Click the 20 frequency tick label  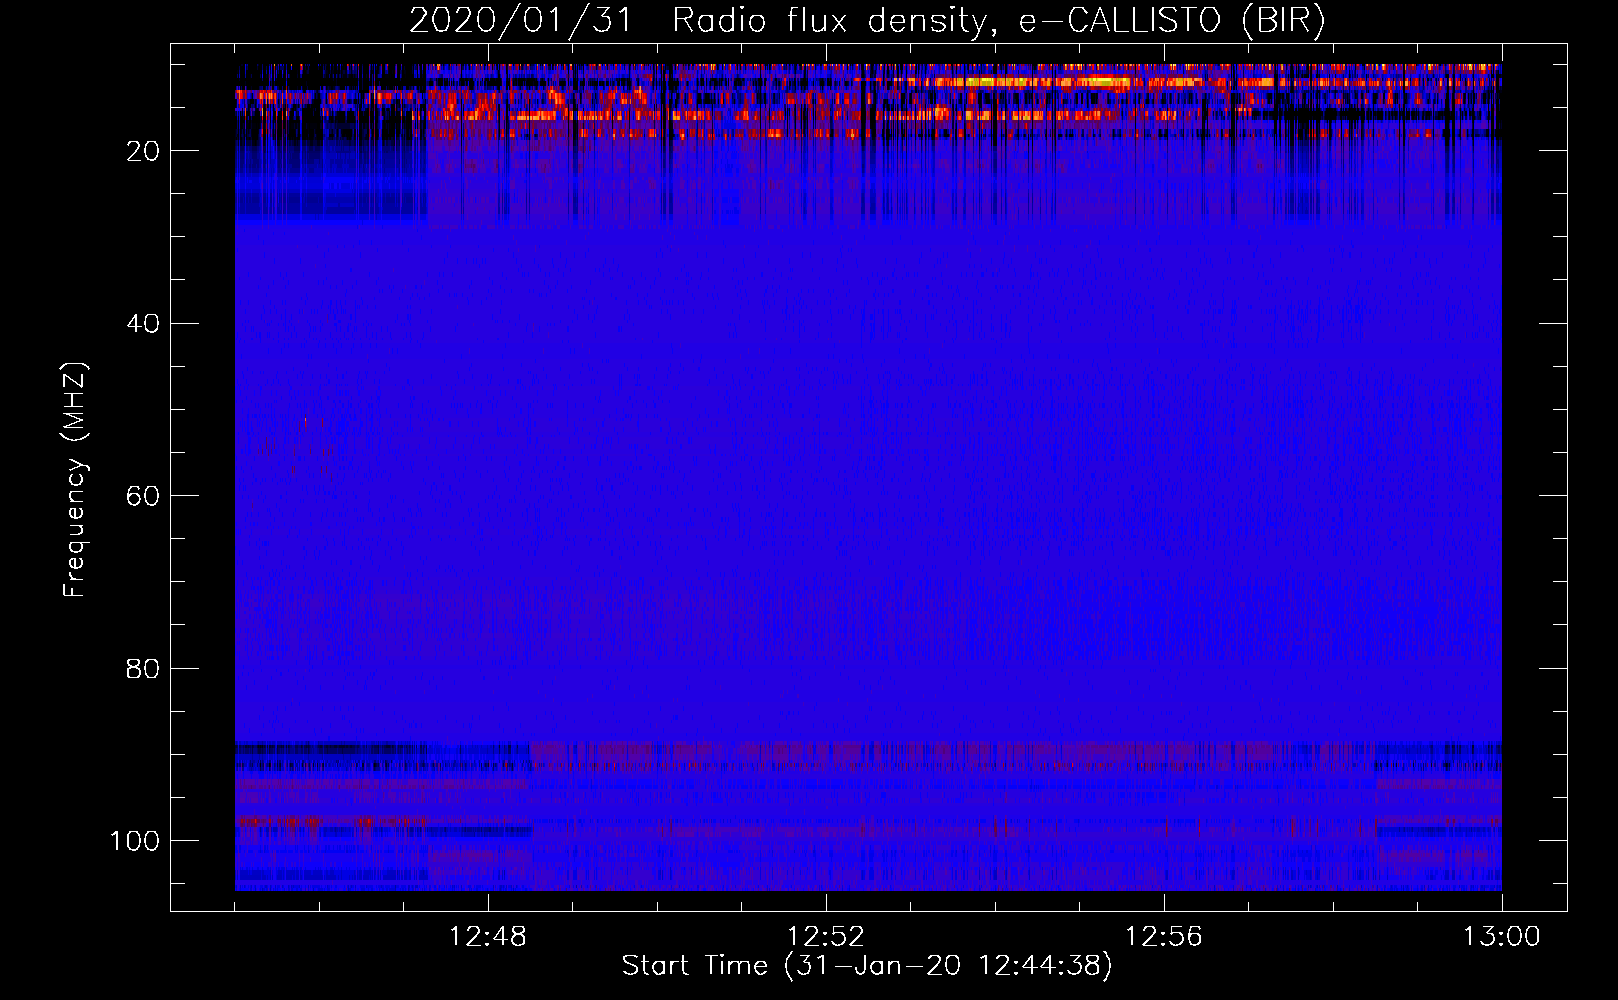tap(143, 151)
